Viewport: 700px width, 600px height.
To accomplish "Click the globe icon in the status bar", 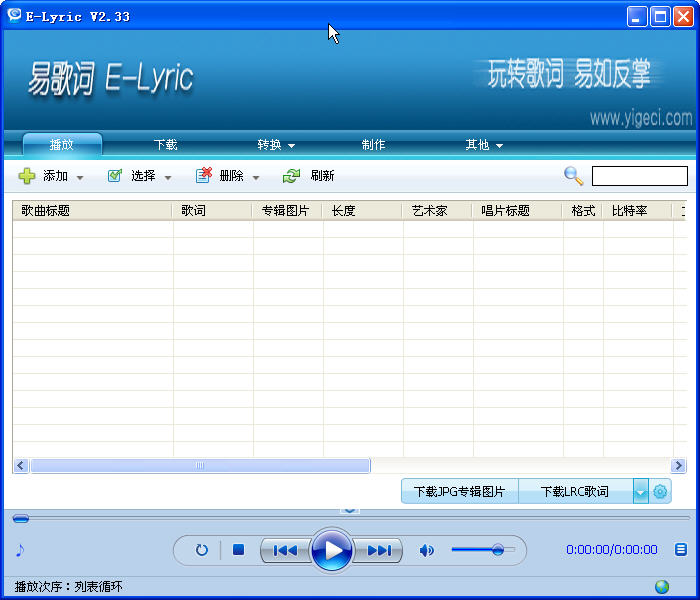I will pyautogui.click(x=662, y=586).
